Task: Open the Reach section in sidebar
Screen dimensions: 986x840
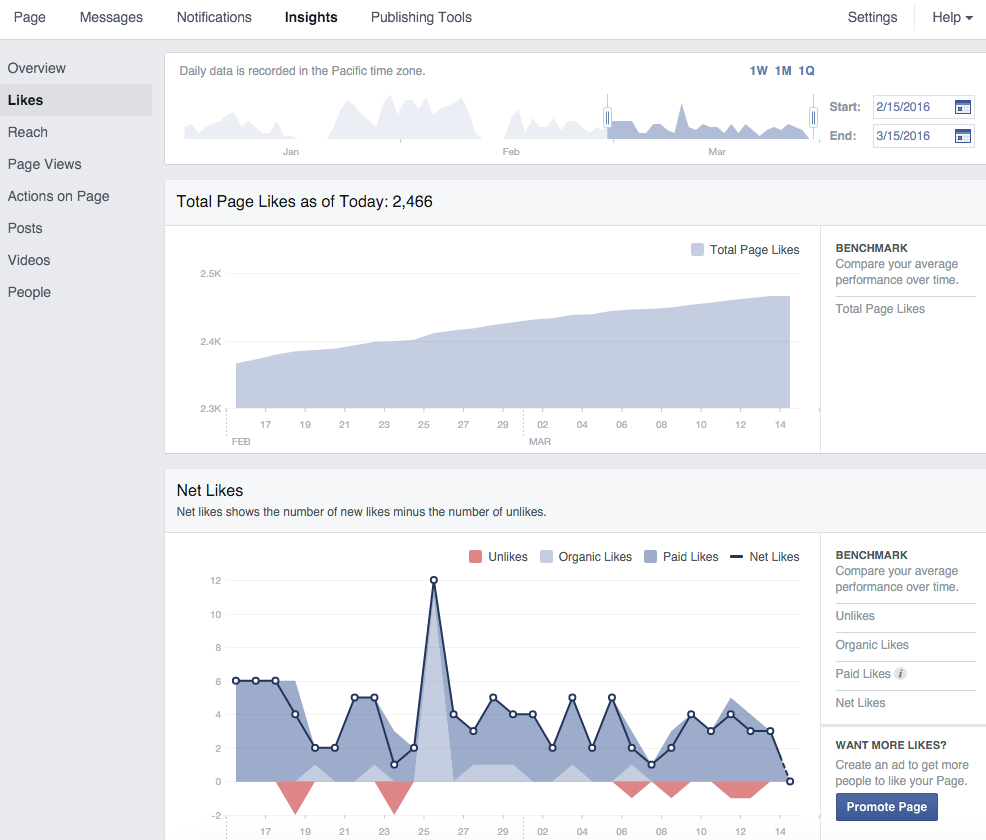Action: click(28, 132)
